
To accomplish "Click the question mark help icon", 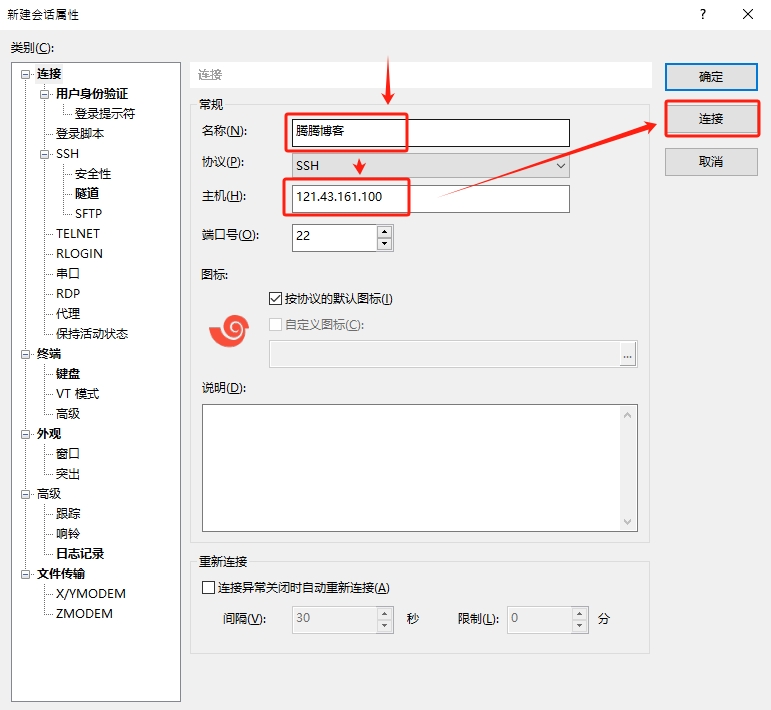I will (702, 14).
